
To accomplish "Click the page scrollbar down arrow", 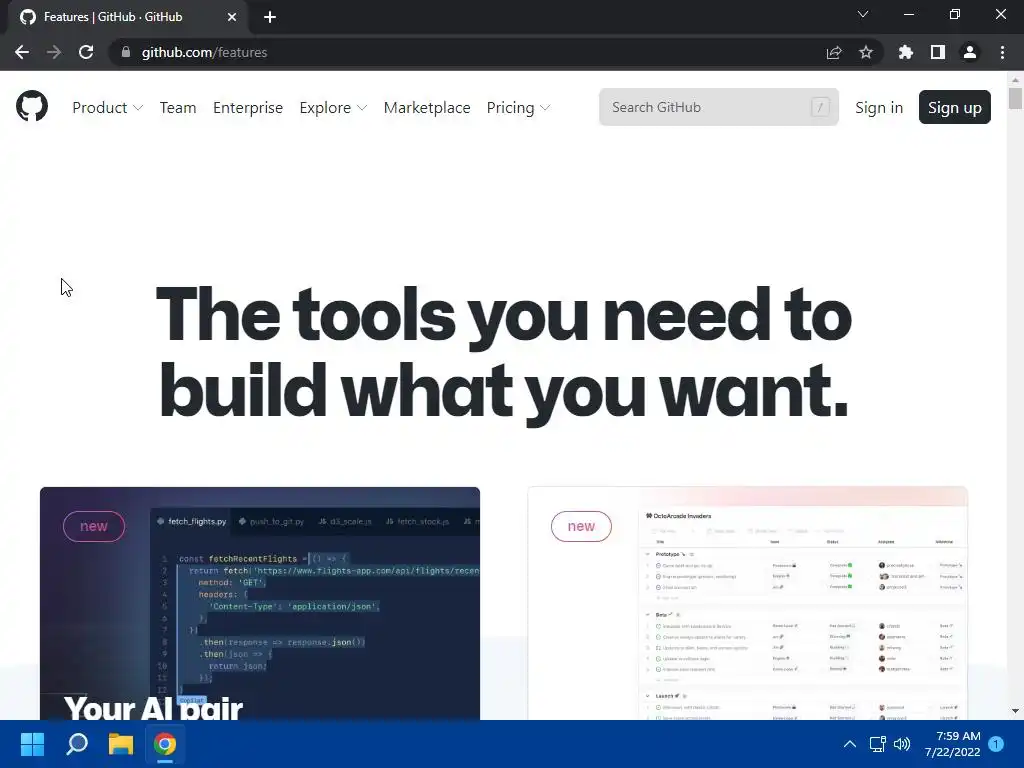I will click(1015, 711).
